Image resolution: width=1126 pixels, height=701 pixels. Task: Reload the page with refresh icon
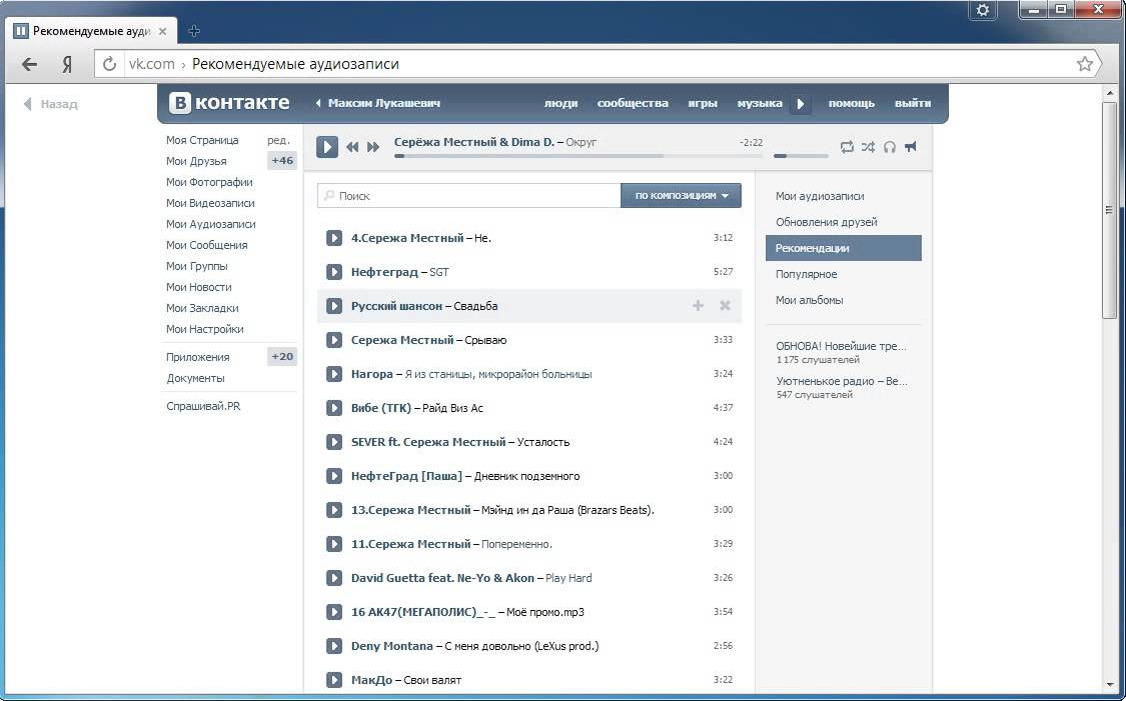(x=109, y=64)
